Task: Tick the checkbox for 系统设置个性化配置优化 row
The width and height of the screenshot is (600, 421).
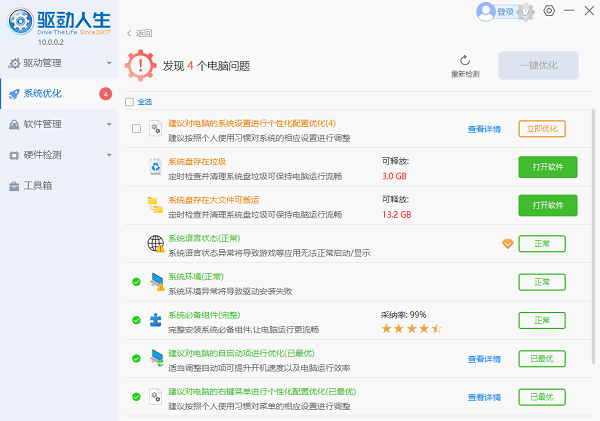Action: (136, 129)
